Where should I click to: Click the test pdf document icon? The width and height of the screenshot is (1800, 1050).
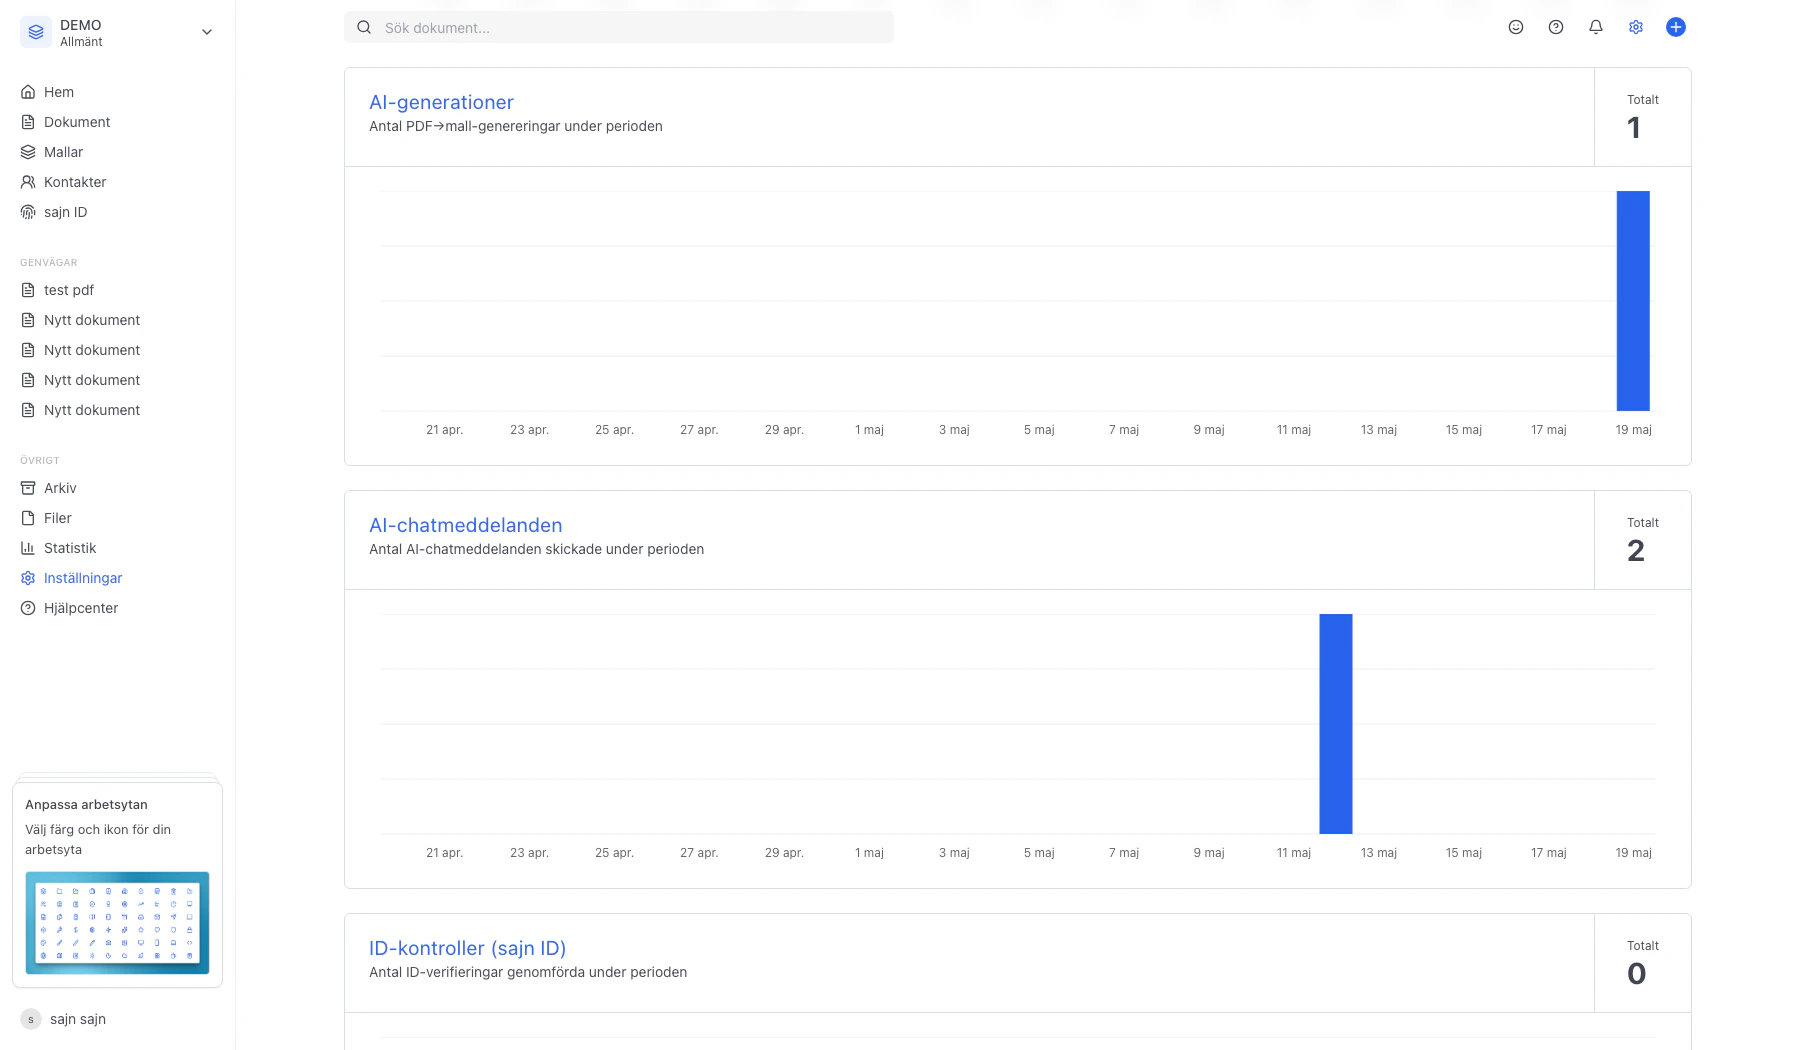click(28, 290)
